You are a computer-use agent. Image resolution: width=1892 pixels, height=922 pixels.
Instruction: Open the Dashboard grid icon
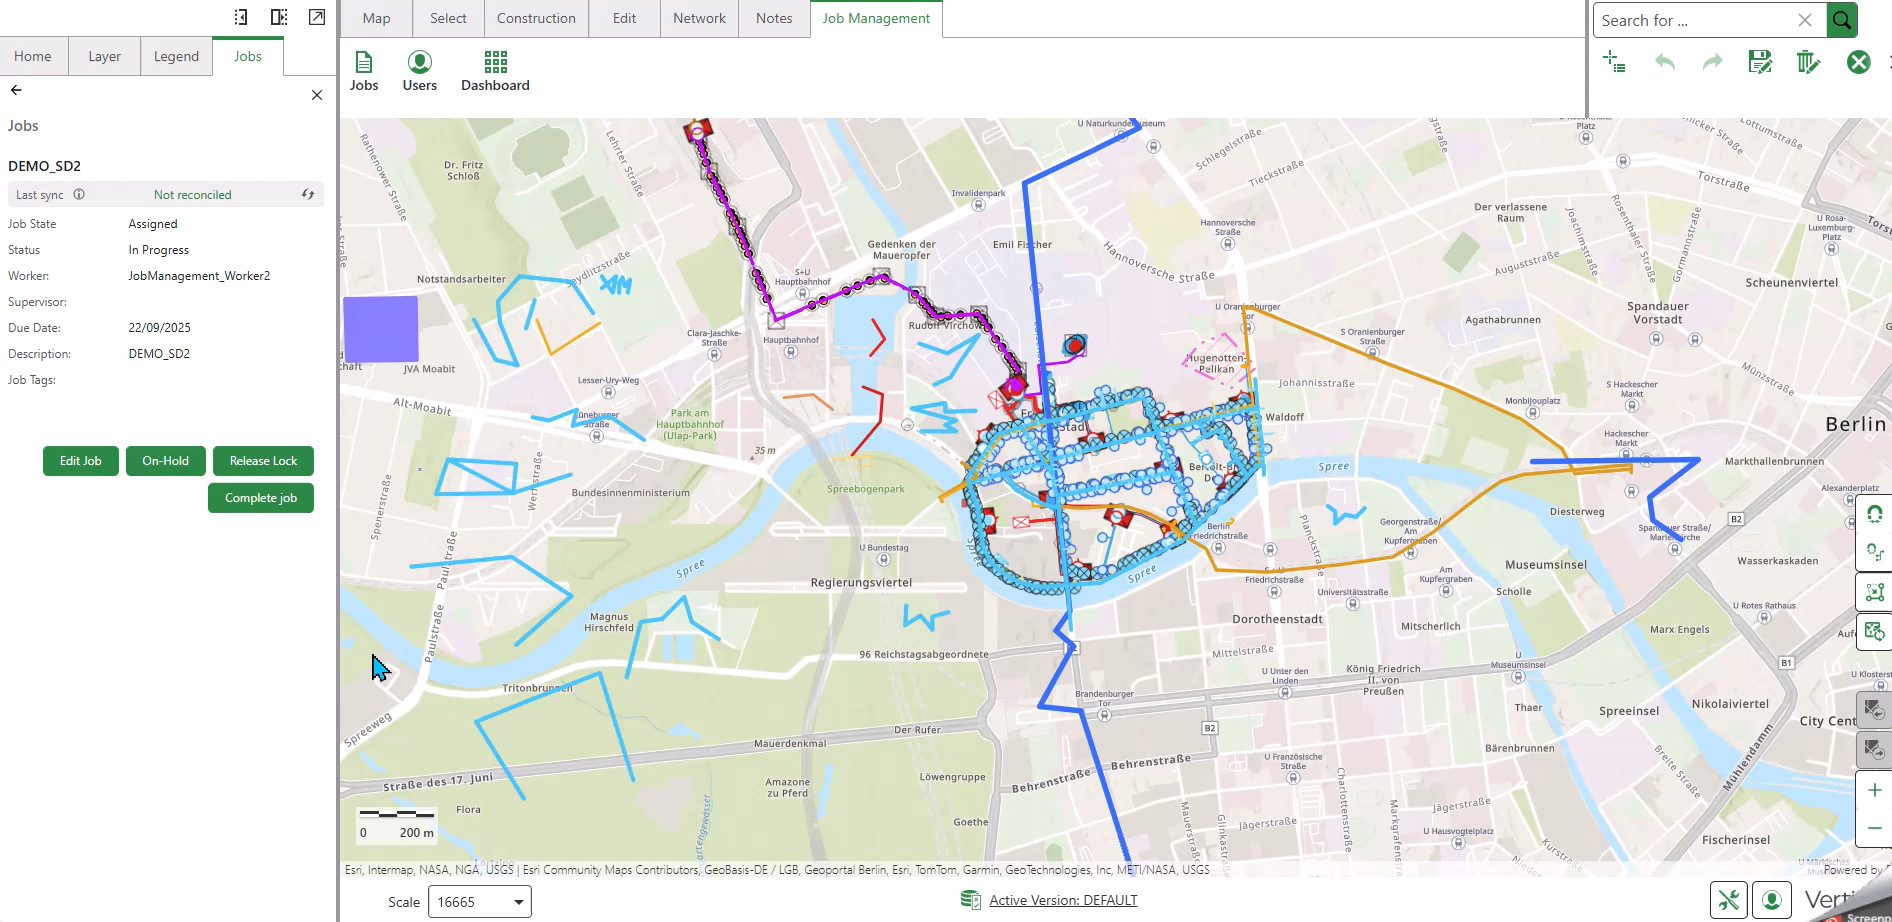[x=495, y=71]
